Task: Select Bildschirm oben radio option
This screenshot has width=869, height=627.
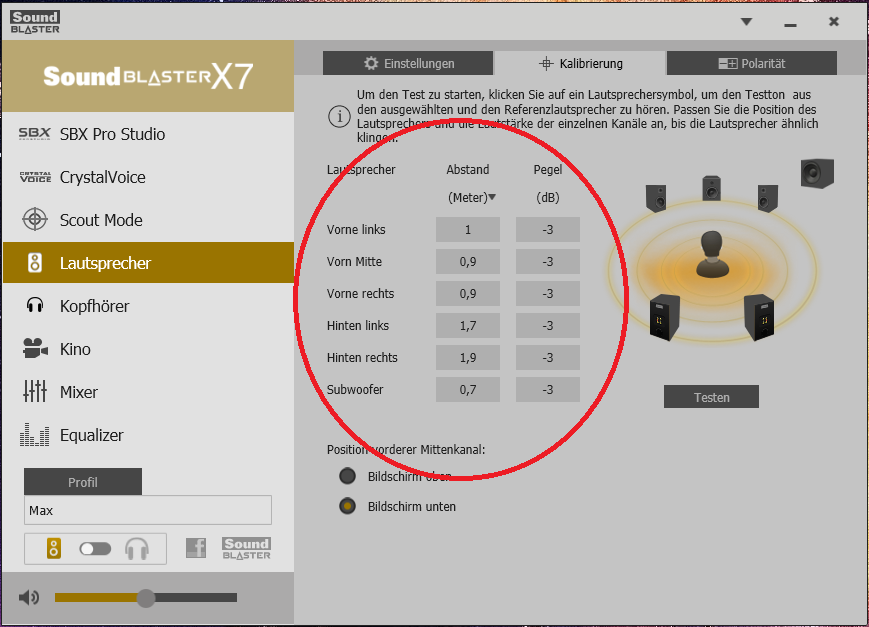Action: pos(347,476)
